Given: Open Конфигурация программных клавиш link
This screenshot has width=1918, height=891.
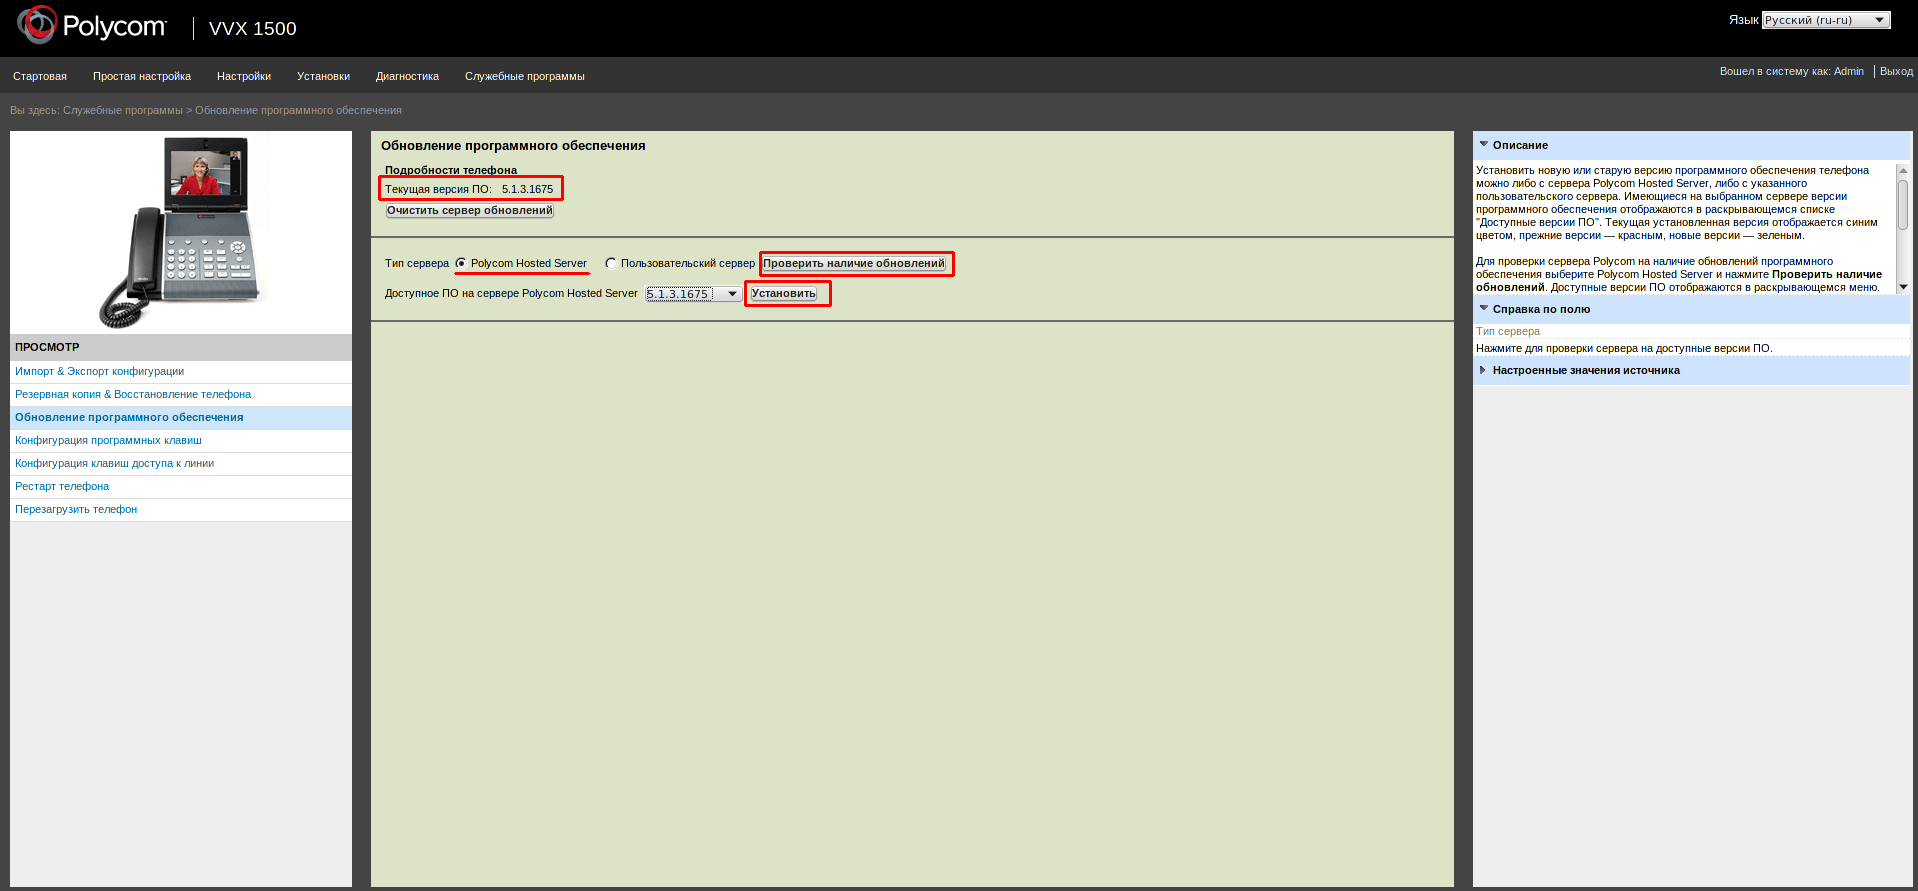Looking at the screenshot, I should [108, 440].
